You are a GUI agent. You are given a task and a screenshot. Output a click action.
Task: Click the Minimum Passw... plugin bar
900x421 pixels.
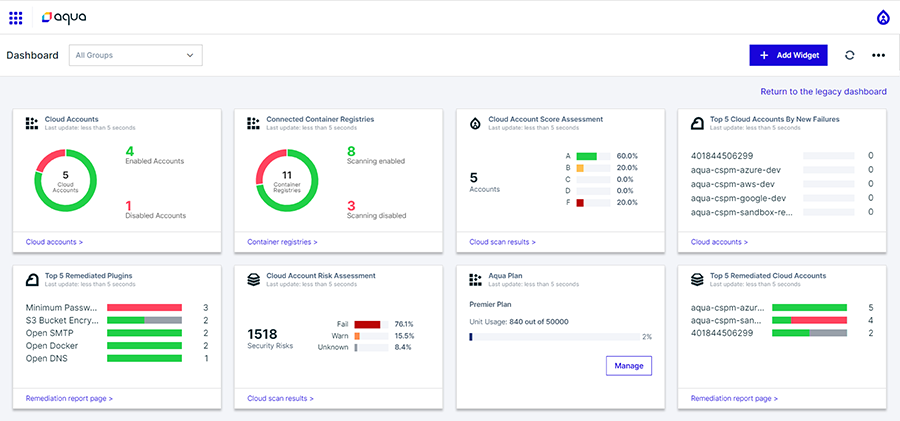145,308
